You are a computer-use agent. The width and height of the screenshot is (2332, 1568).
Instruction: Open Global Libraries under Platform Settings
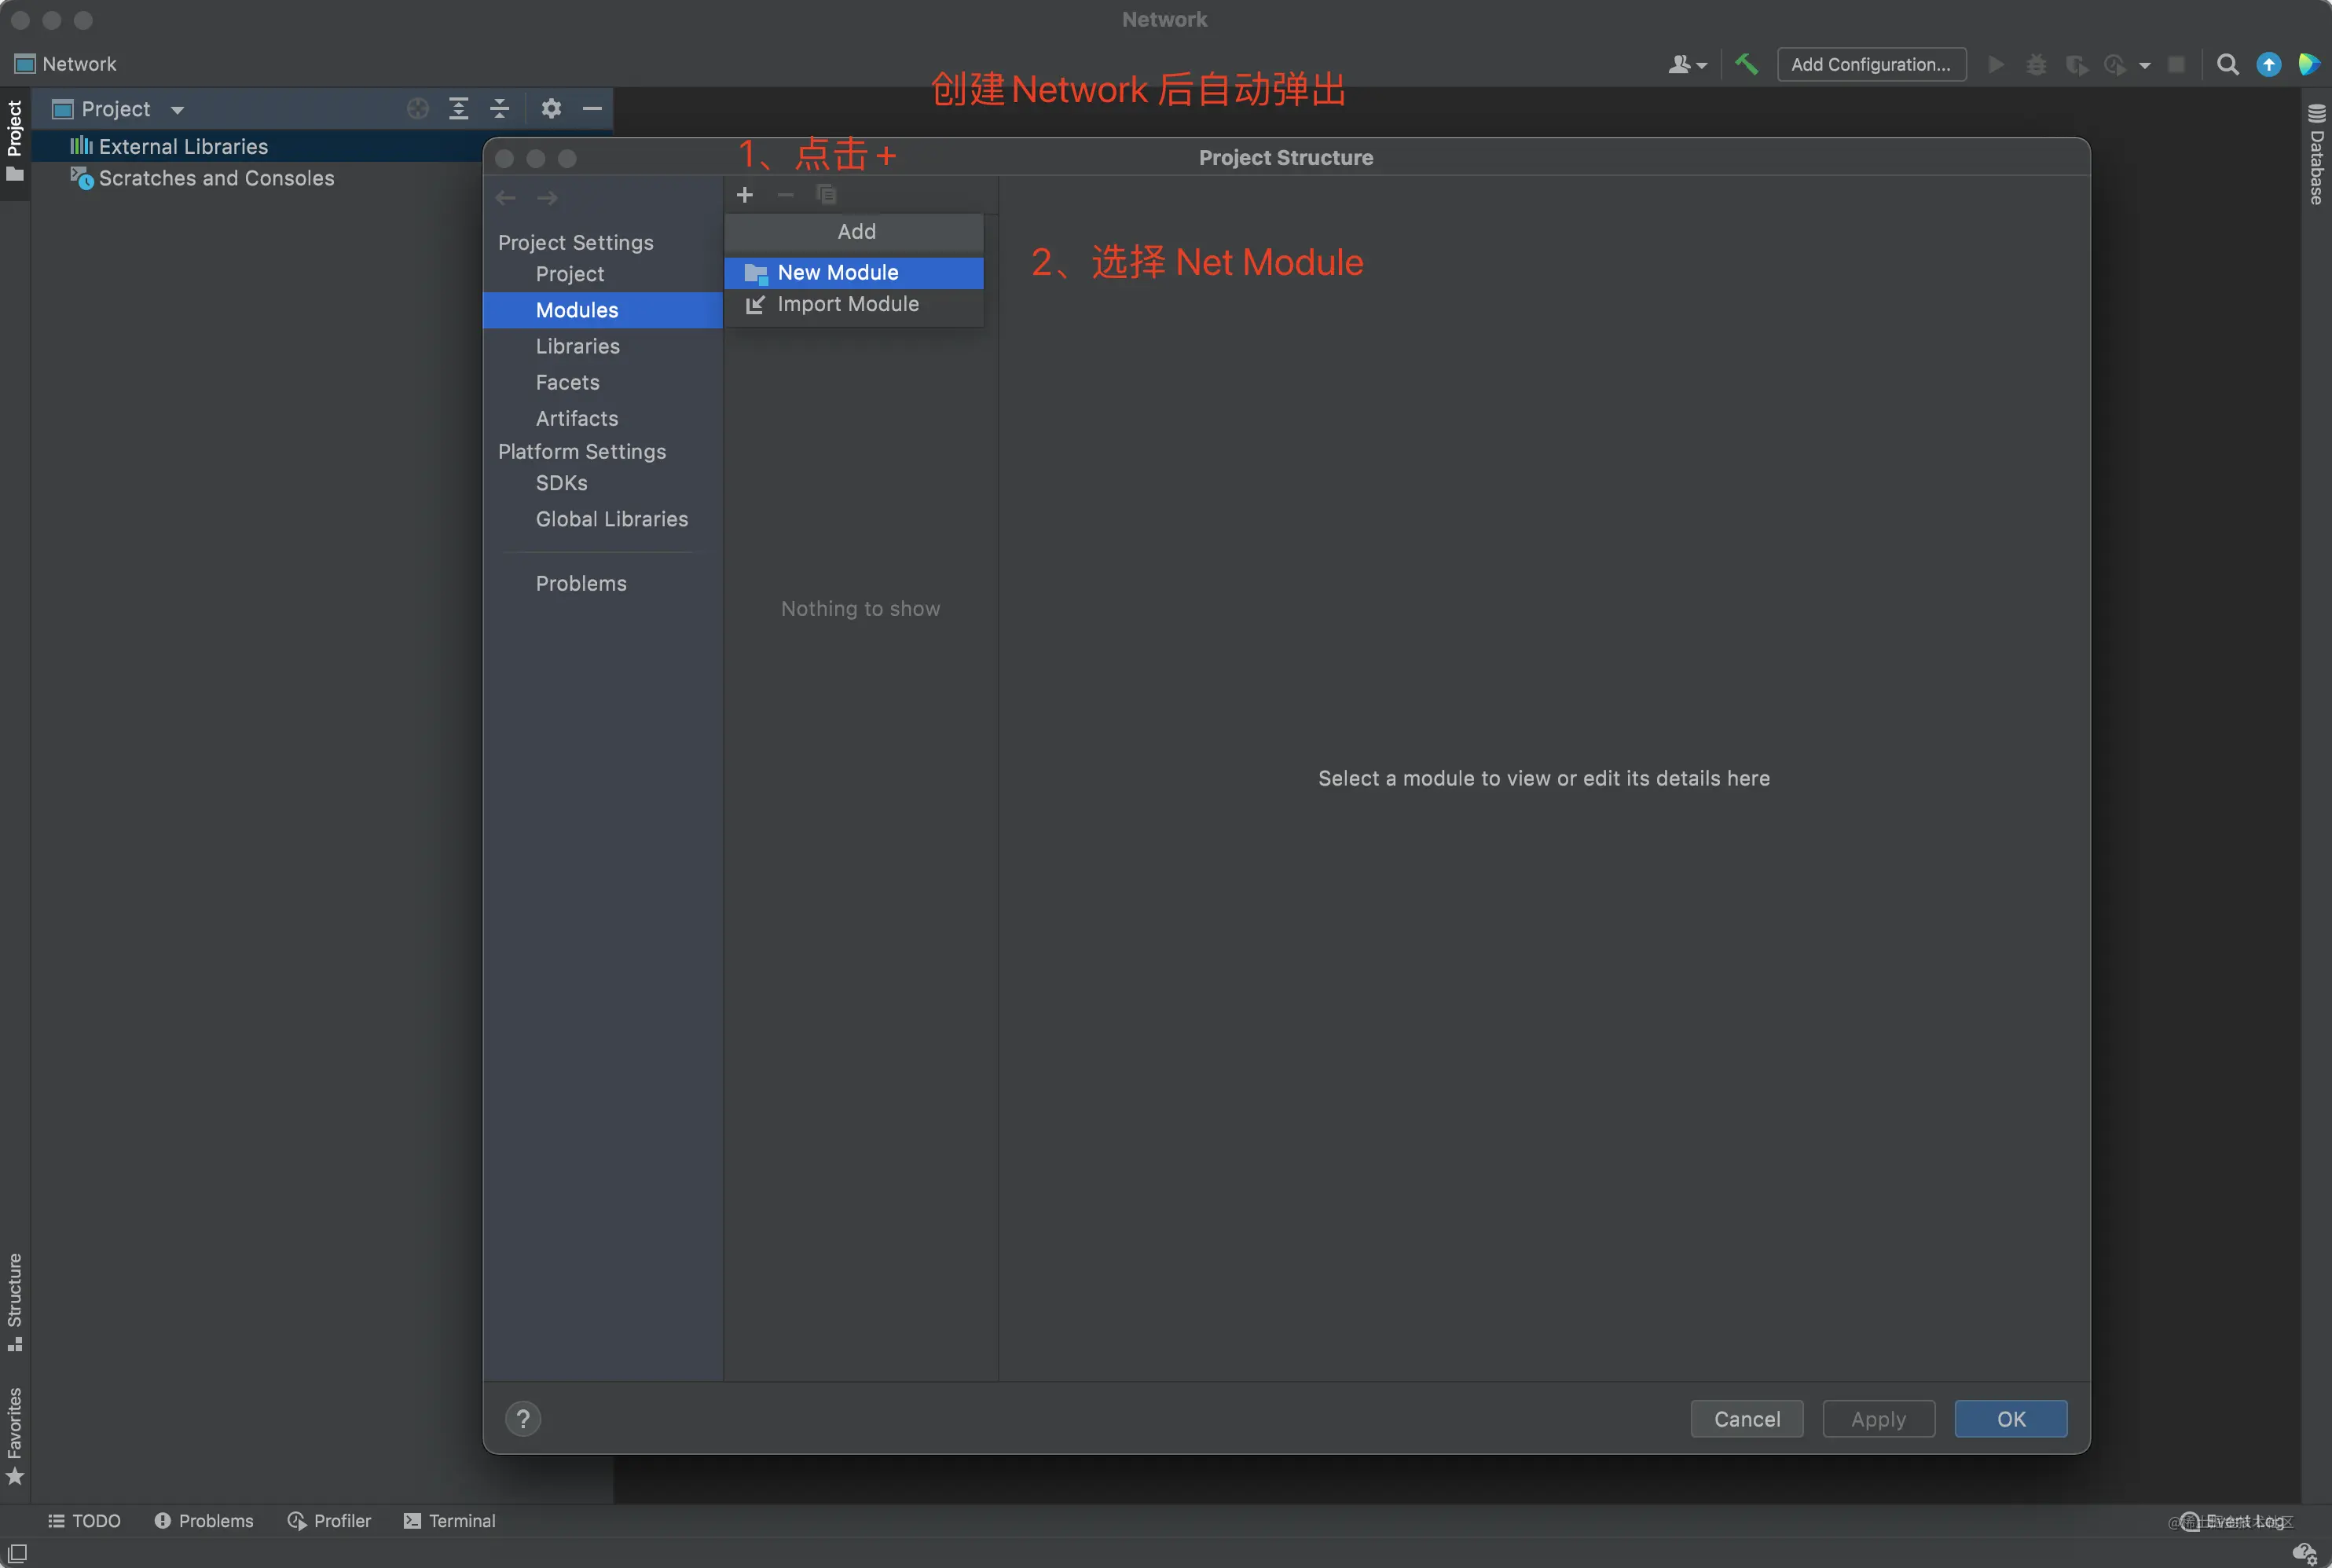[x=612, y=519]
